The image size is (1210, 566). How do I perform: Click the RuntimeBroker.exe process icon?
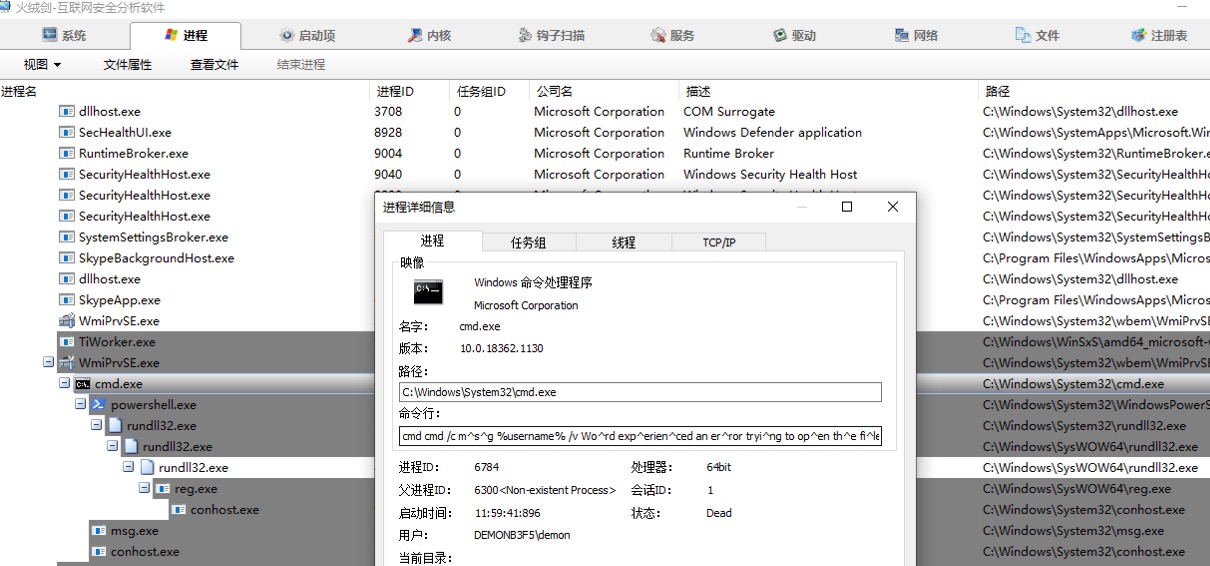[x=67, y=153]
